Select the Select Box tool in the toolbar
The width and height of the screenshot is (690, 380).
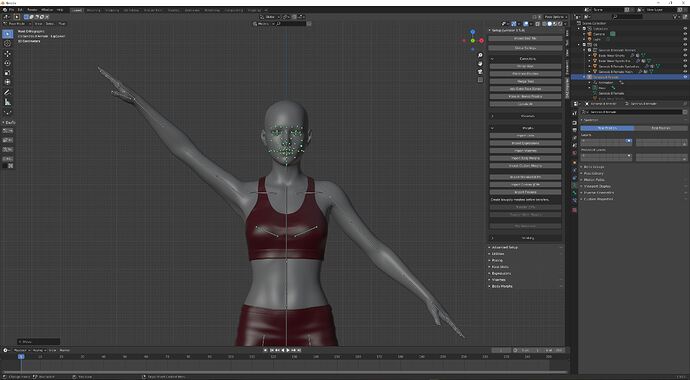click(7, 34)
